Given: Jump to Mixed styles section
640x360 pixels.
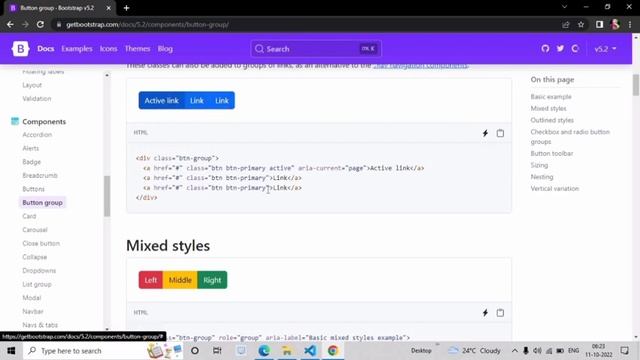Looking at the screenshot, I should [549, 109].
